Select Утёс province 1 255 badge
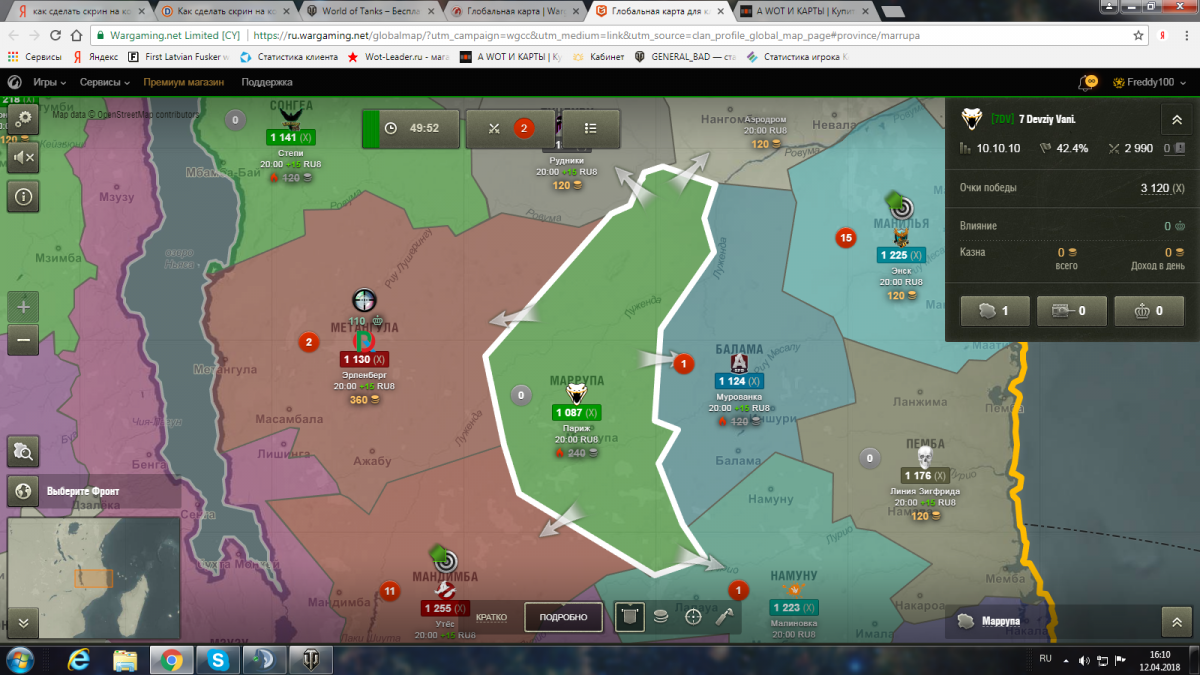The width and height of the screenshot is (1200, 675). coord(445,608)
